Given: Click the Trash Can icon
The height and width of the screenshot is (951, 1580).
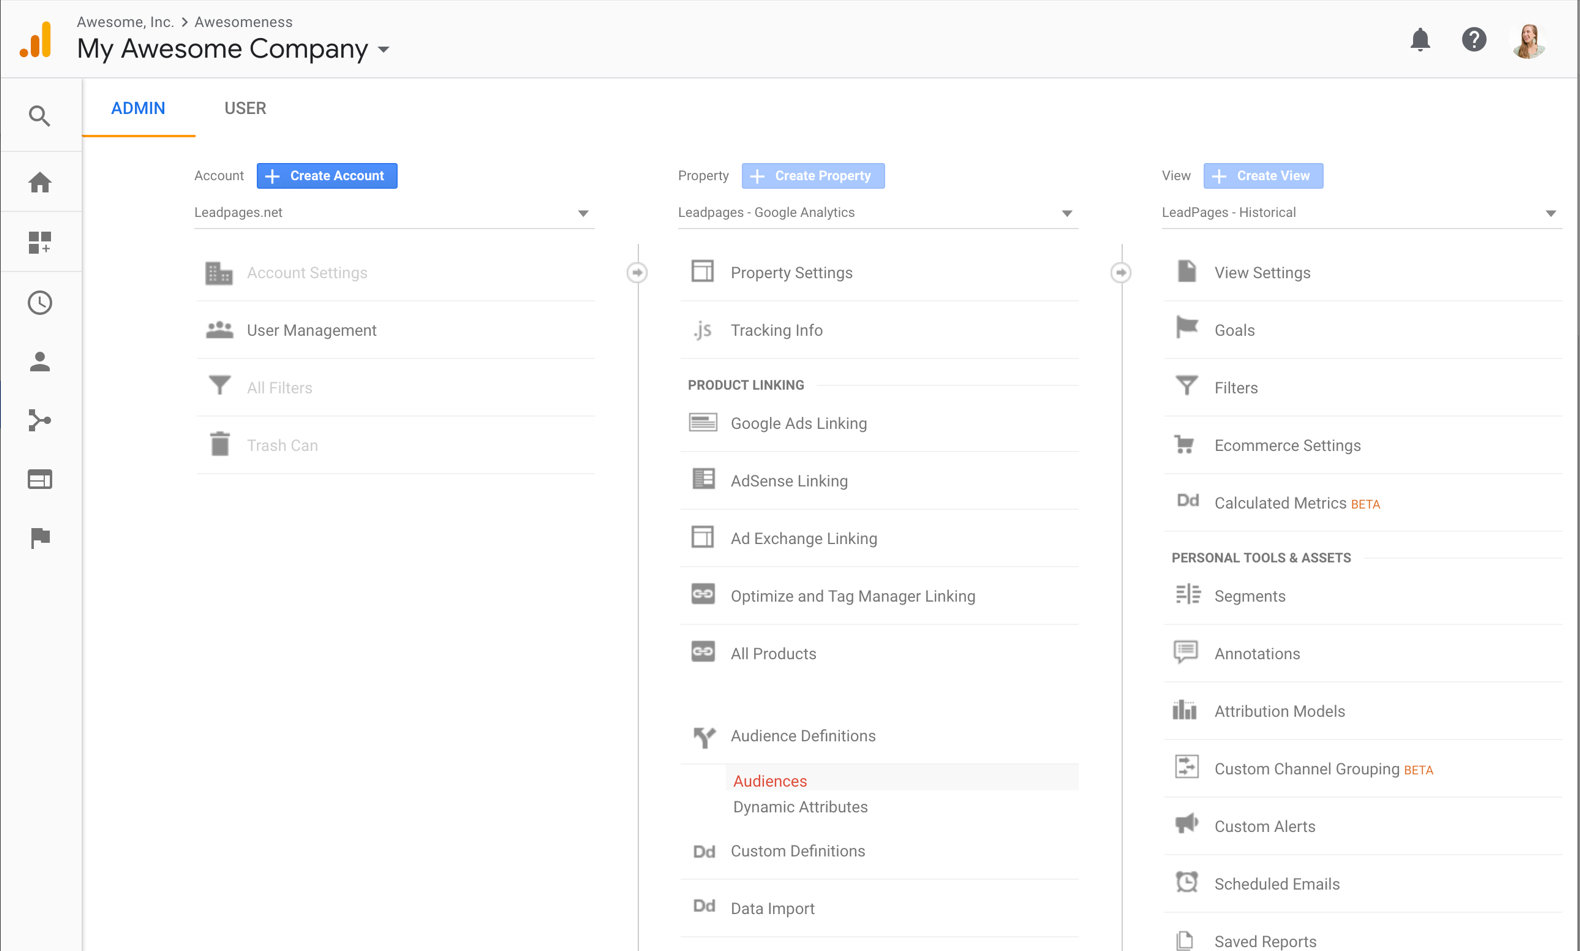Looking at the screenshot, I should [x=220, y=444].
